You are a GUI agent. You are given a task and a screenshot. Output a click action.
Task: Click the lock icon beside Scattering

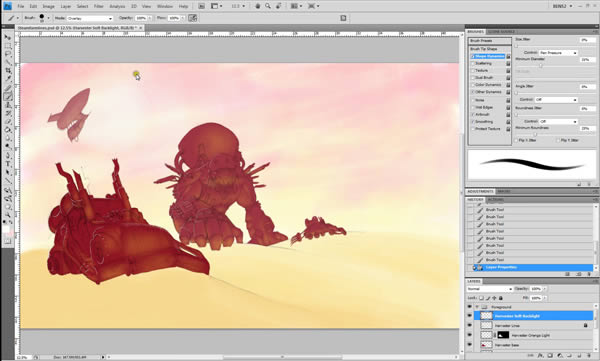[508, 64]
